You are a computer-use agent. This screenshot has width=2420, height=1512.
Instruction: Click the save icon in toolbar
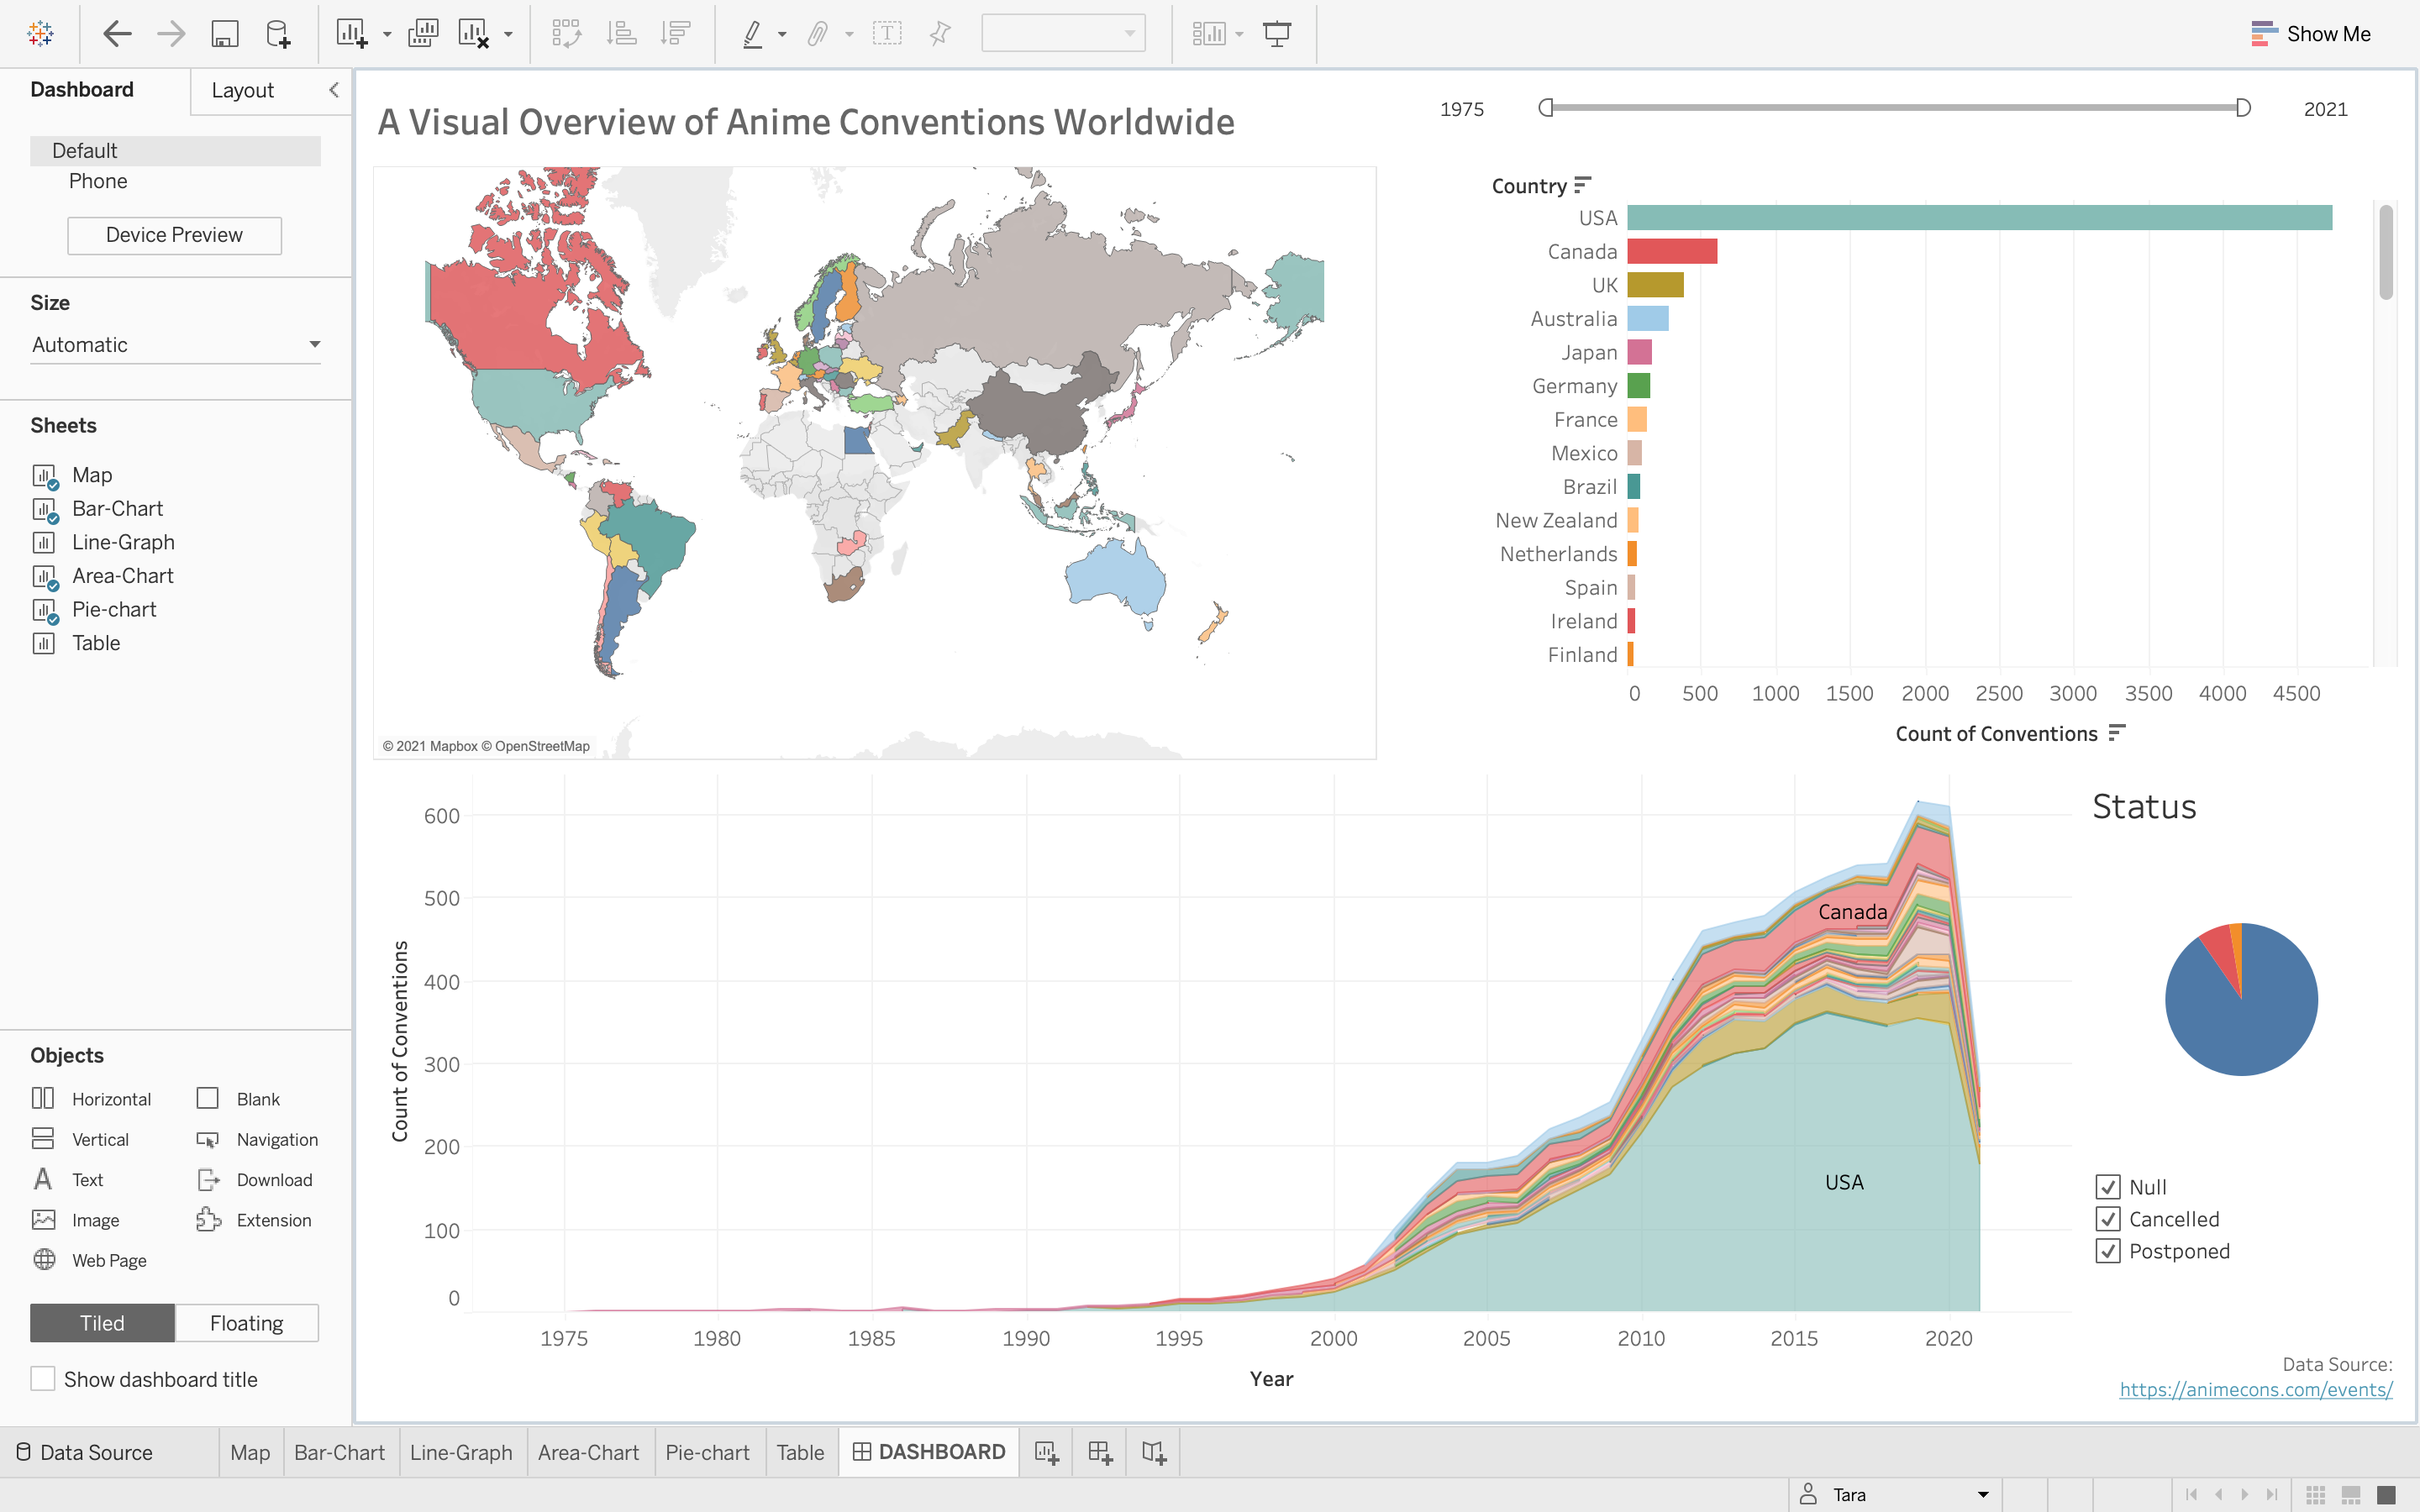click(224, 34)
